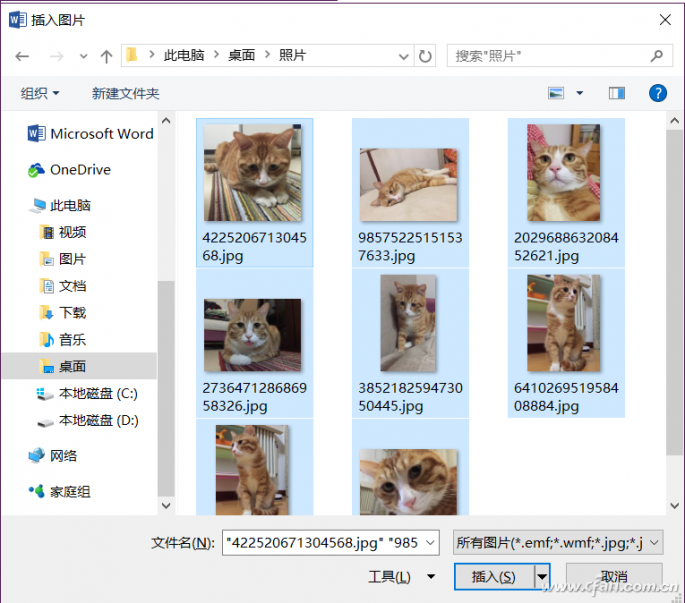Expand the address bar history dropdown
Image resolution: width=685 pixels, height=603 pixels.
pyautogui.click(x=402, y=57)
